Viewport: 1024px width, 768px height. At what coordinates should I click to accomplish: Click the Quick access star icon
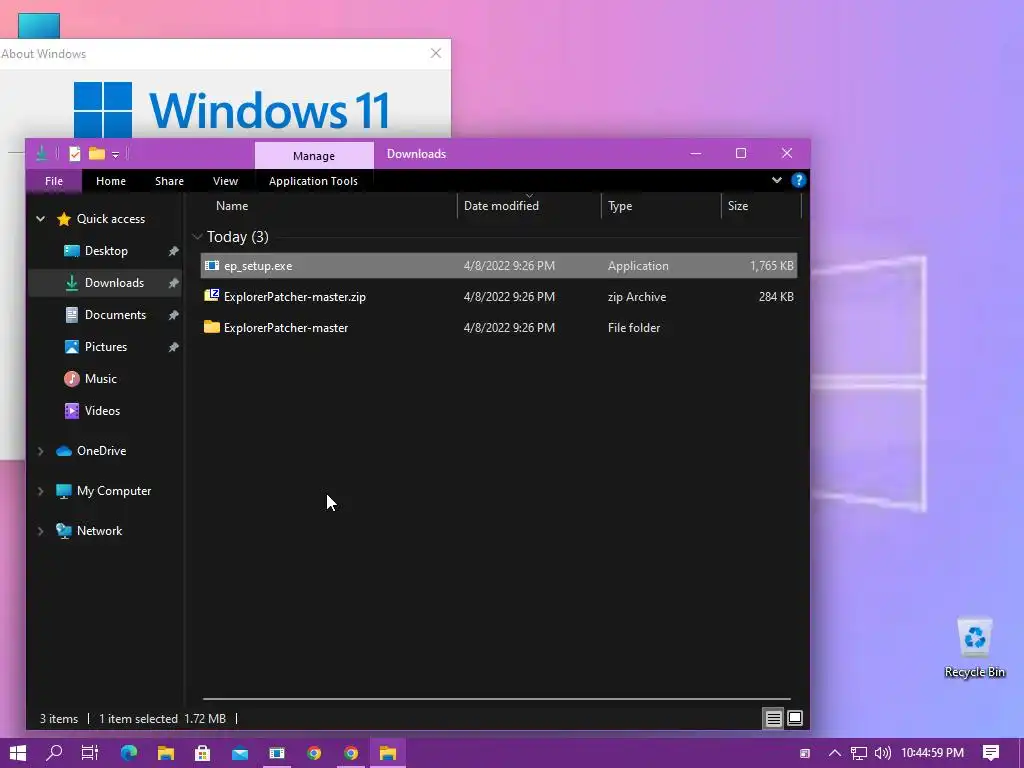63,219
